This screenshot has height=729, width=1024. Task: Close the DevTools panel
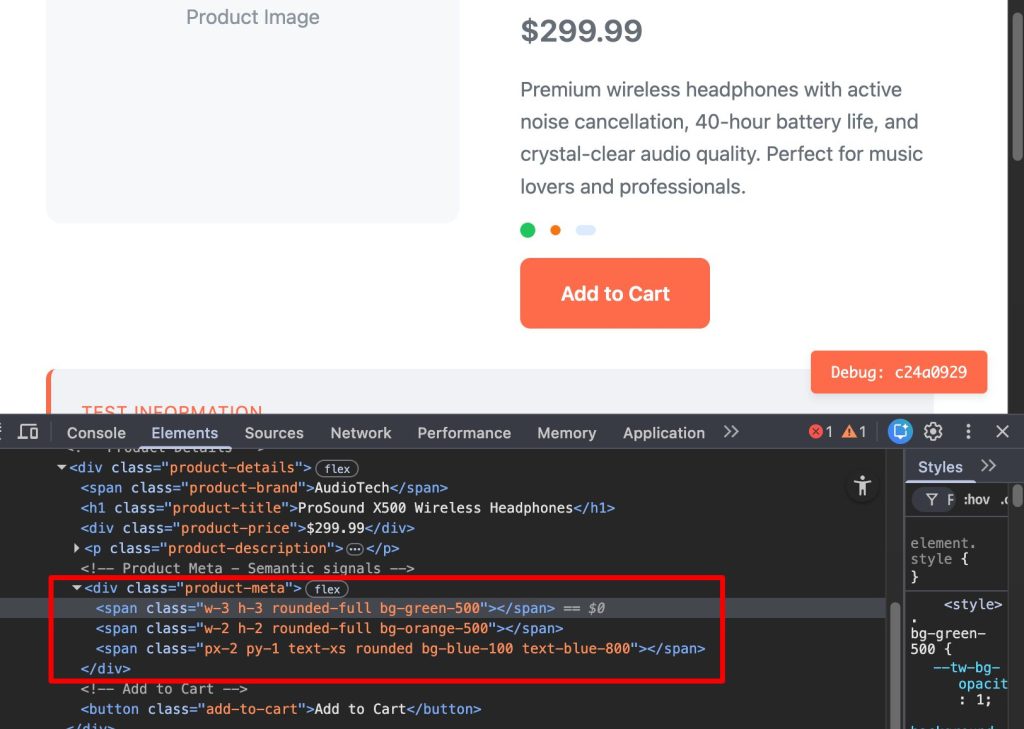pos(1002,432)
